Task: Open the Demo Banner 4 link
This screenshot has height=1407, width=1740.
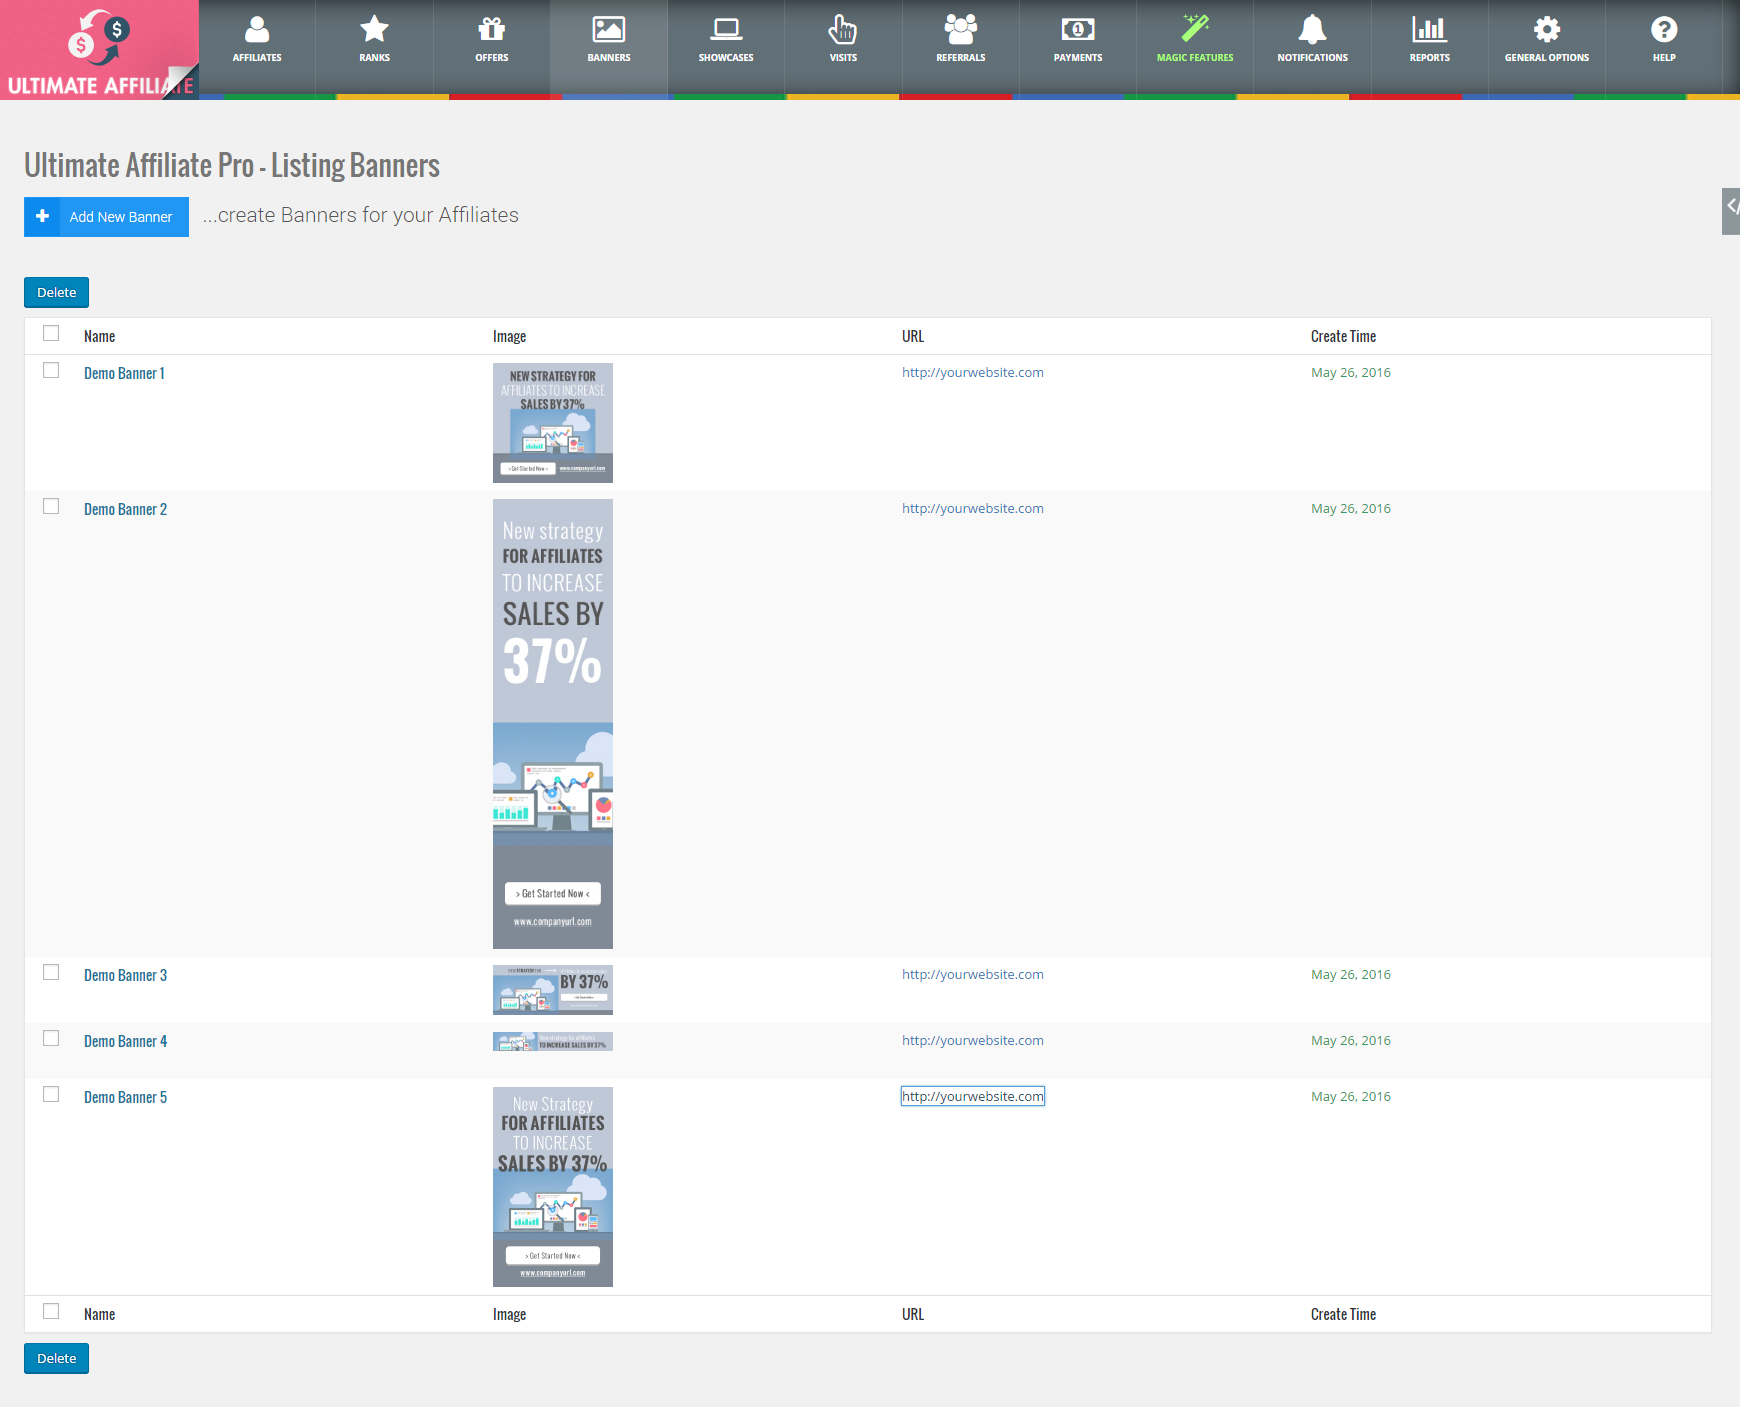Action: pyautogui.click(x=125, y=1041)
